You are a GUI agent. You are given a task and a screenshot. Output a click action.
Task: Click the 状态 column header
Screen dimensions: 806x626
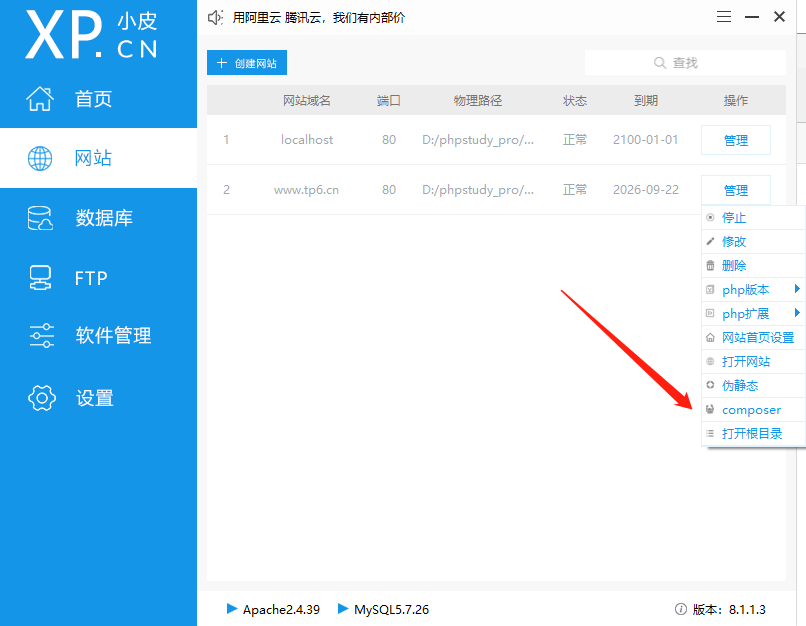point(575,100)
